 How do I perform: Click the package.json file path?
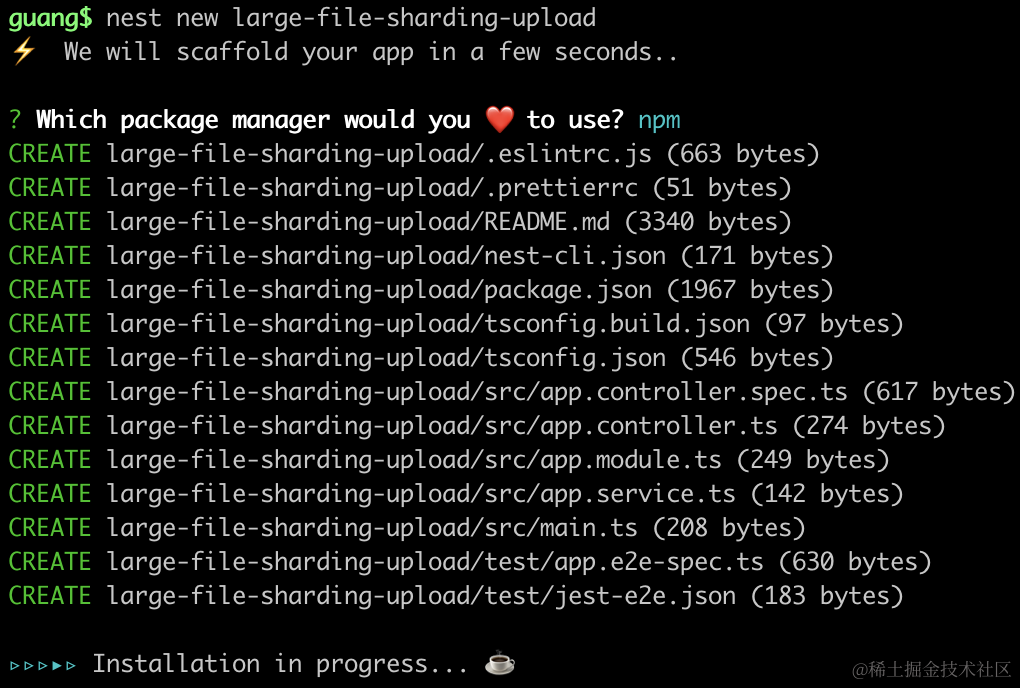[x=379, y=290]
